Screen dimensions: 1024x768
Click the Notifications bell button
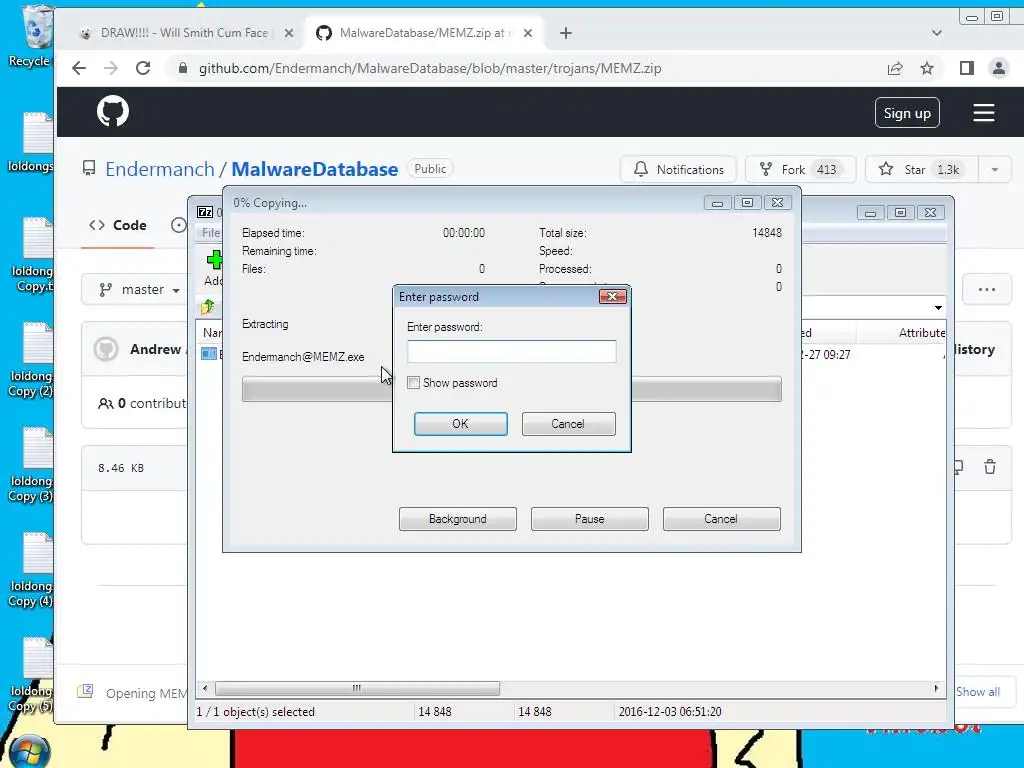679,170
